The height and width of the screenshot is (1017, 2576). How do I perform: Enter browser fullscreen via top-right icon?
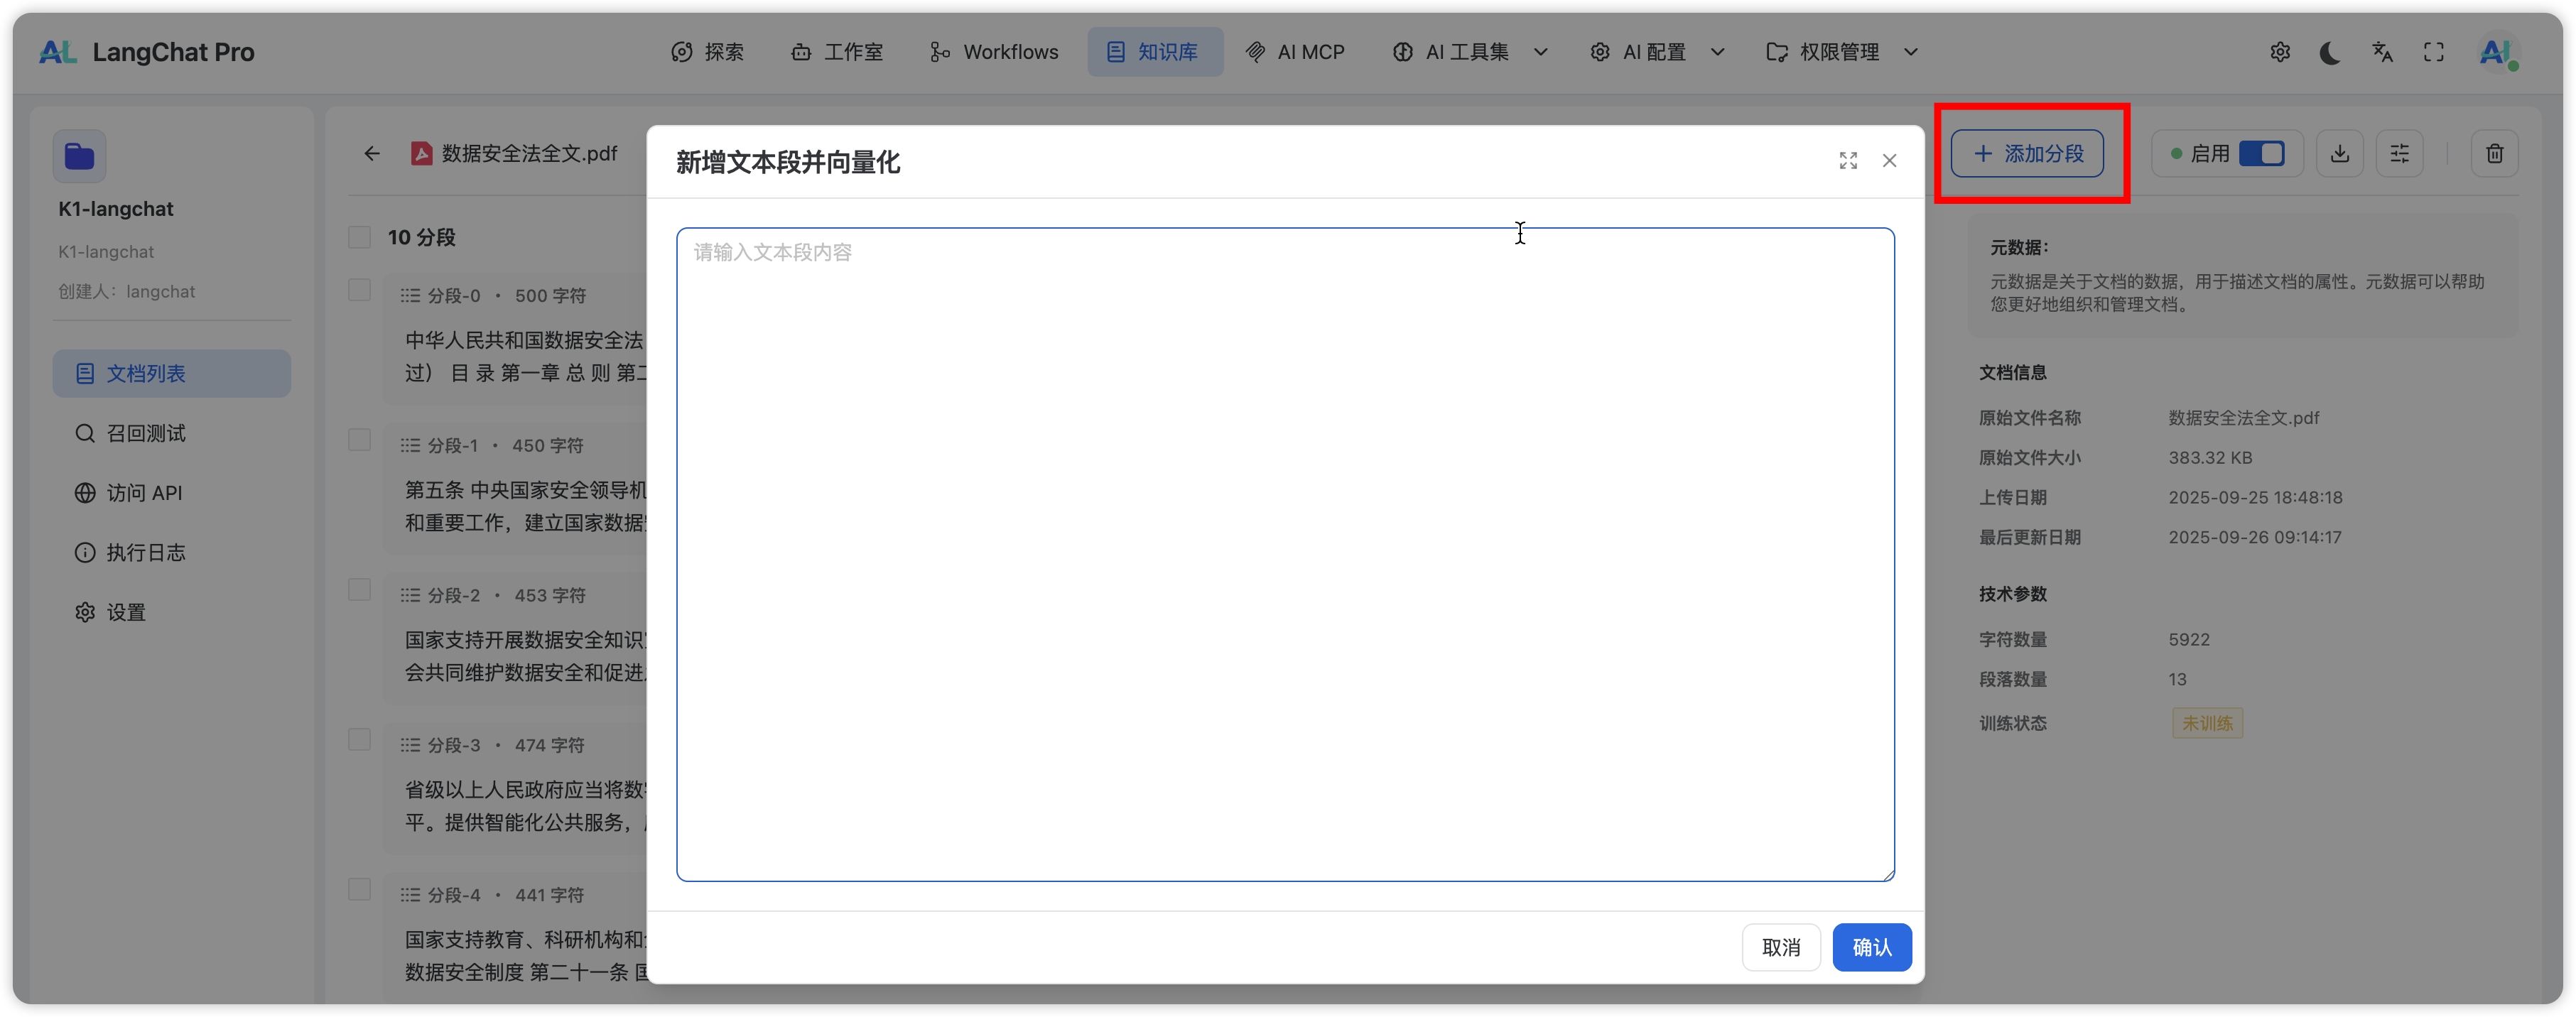coord(2433,52)
